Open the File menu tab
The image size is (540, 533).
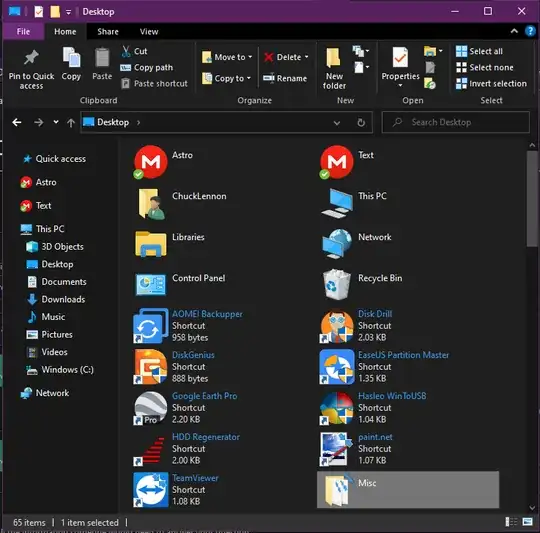pyautogui.click(x=23, y=32)
